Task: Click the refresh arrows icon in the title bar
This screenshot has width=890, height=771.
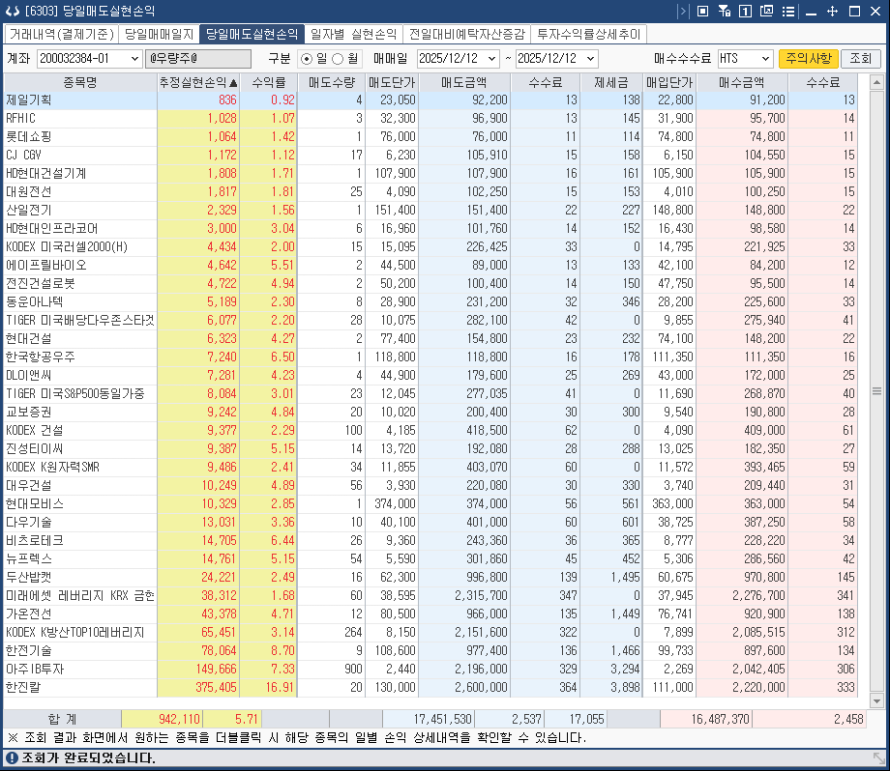Action: (x=12, y=11)
